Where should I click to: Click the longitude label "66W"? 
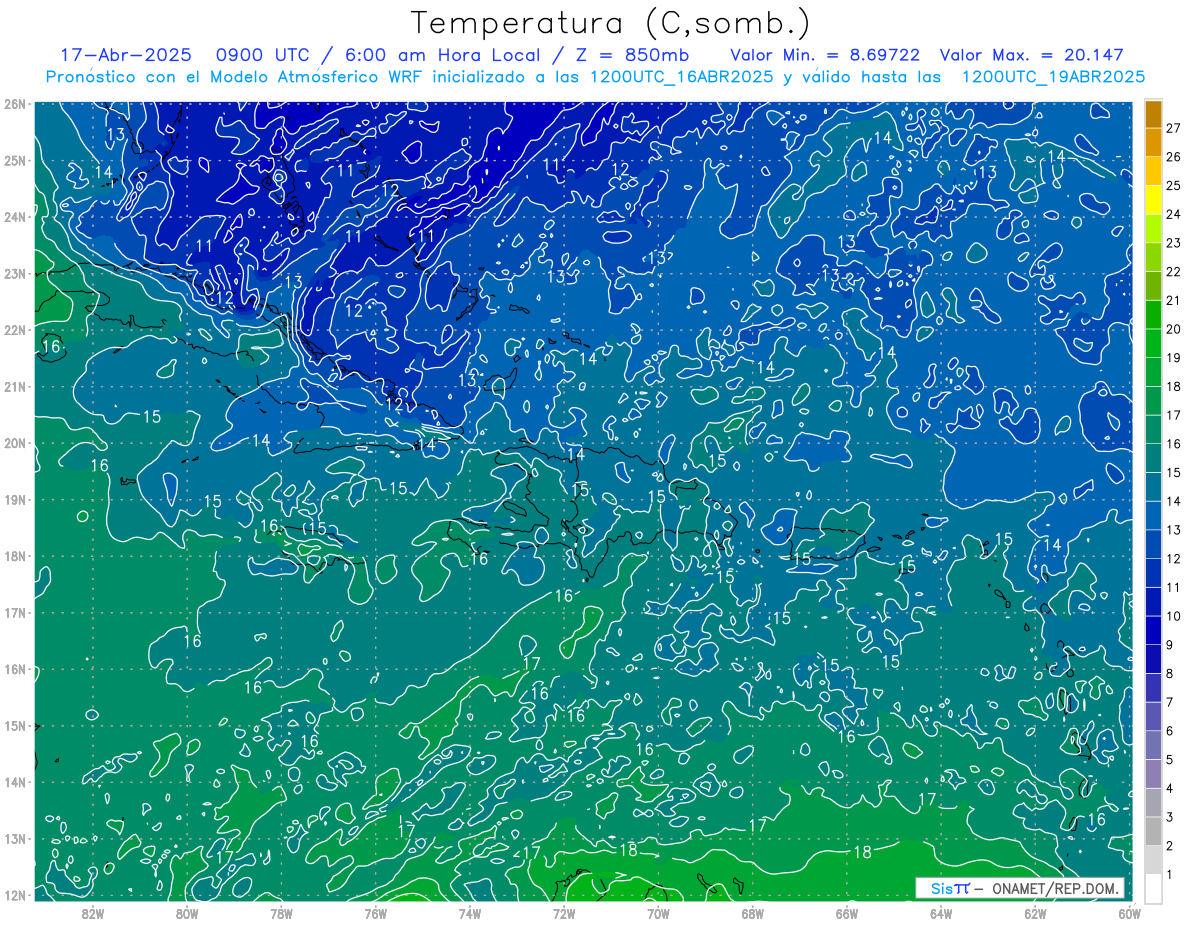(846, 912)
